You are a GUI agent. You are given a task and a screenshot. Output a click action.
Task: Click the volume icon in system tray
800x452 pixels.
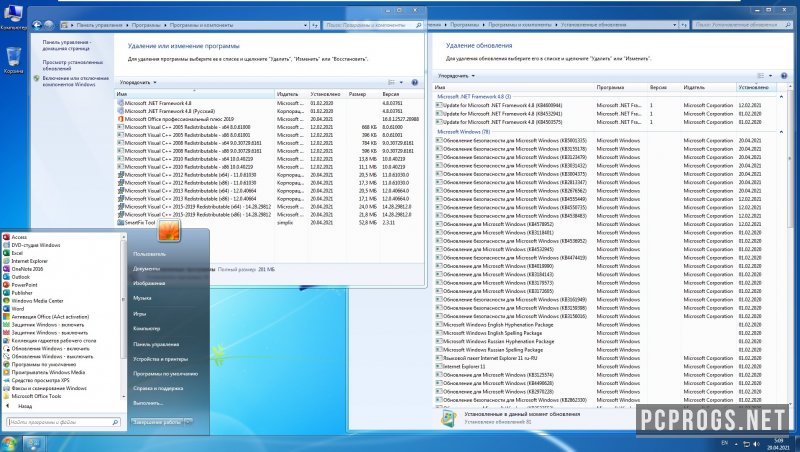pos(756,444)
